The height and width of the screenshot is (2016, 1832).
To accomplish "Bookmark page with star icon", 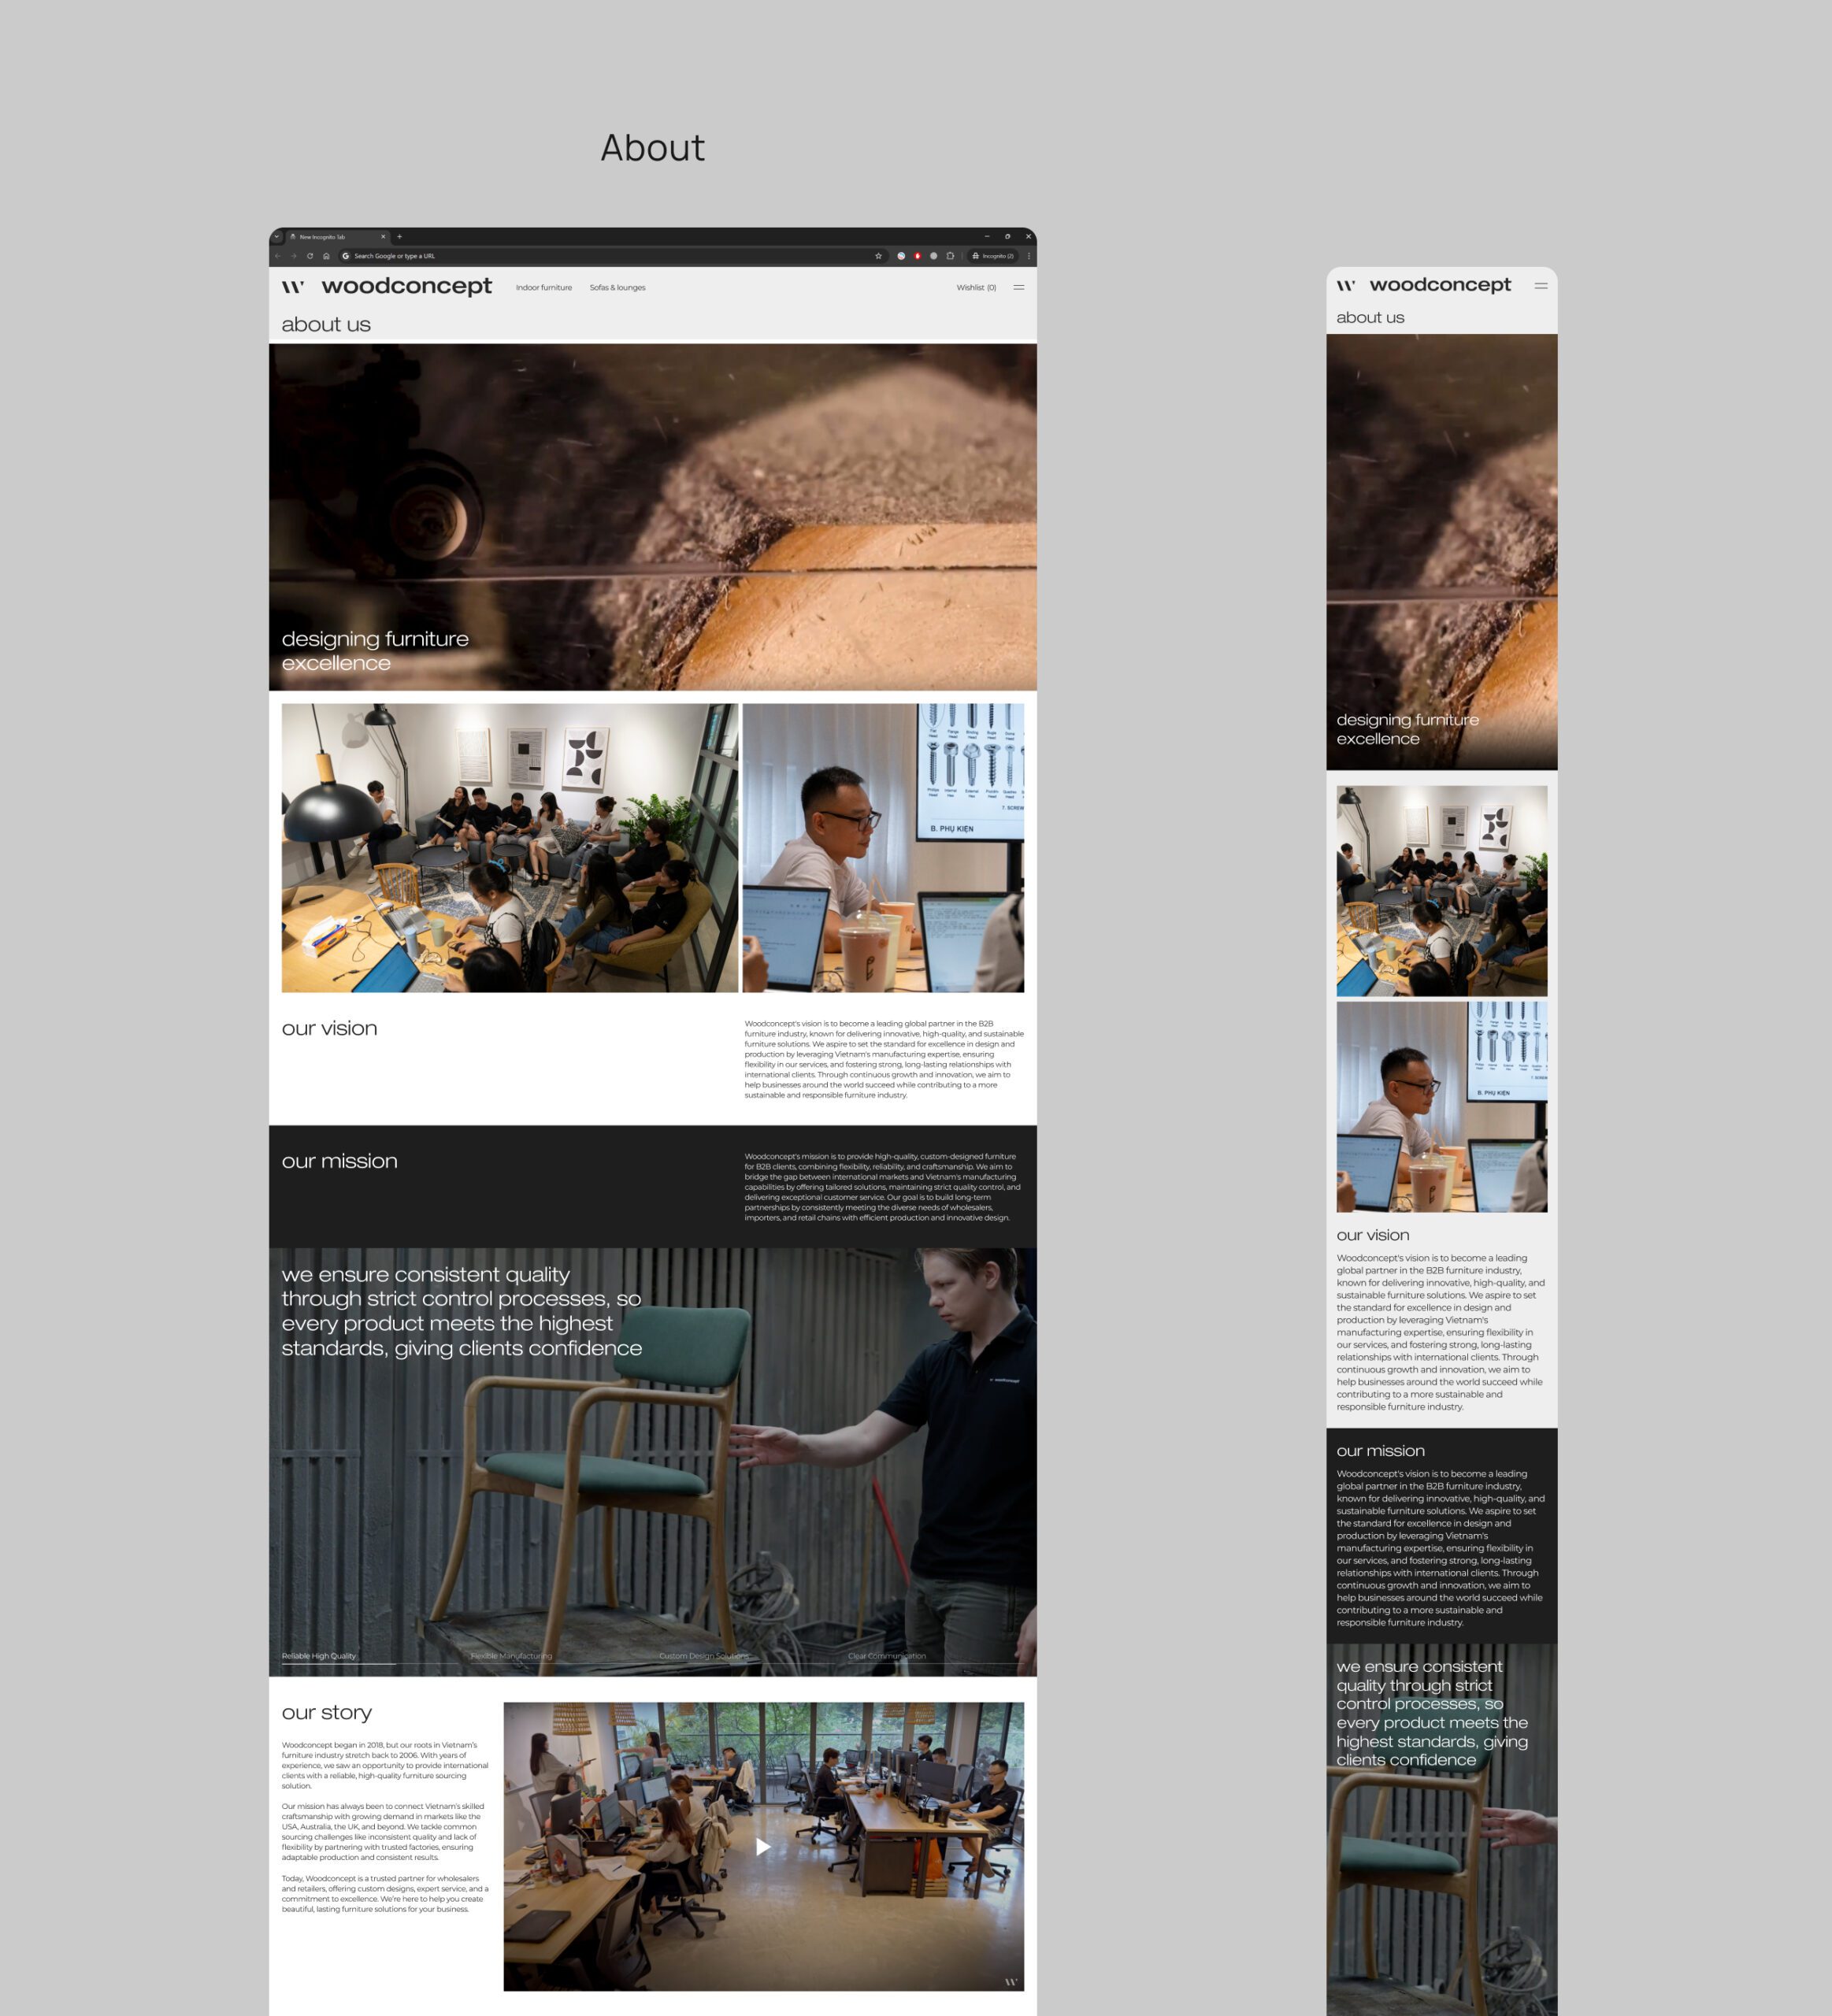I will click(879, 256).
